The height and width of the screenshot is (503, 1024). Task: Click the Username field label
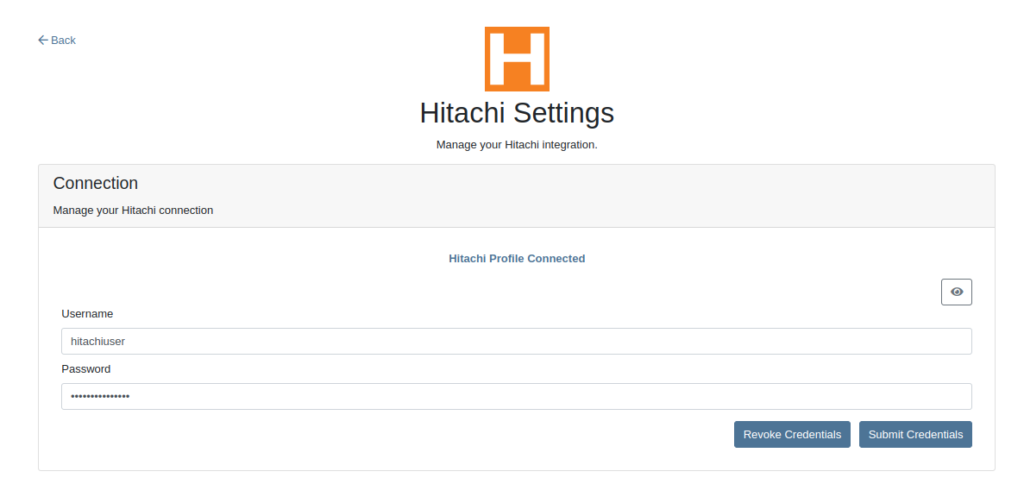pyautogui.click(x=88, y=314)
